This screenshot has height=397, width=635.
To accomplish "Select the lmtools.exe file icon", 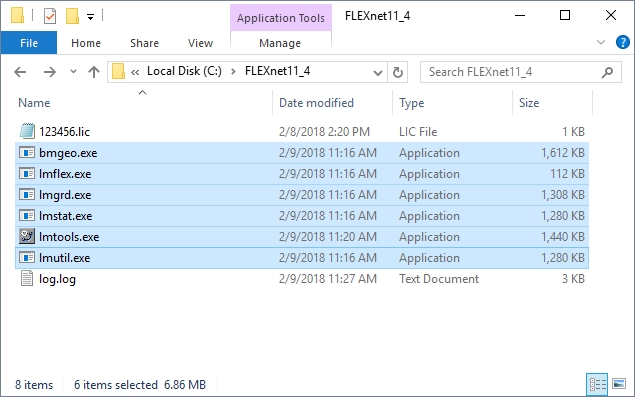I will point(27,237).
